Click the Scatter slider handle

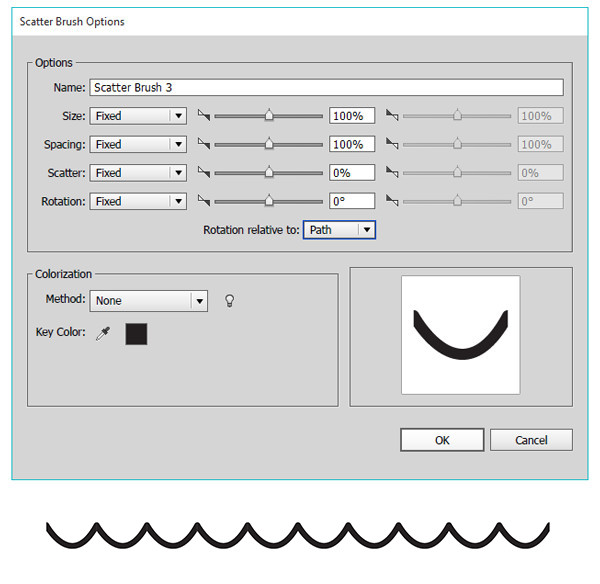click(269, 171)
